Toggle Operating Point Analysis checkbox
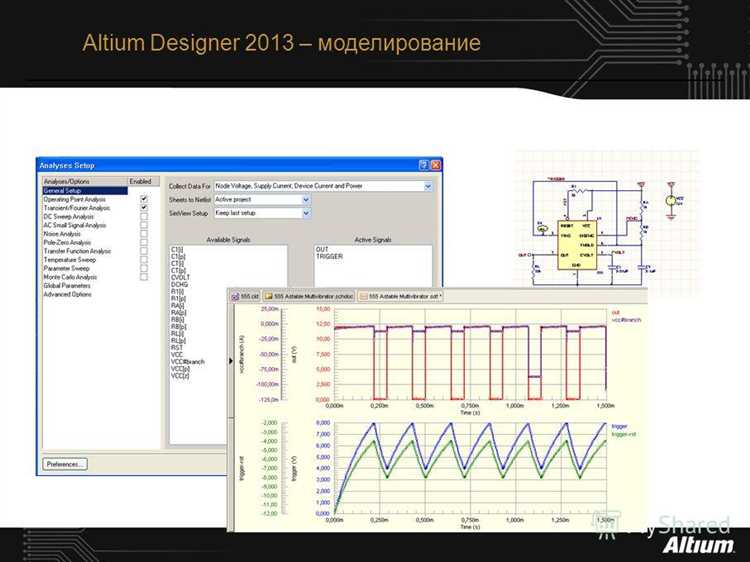 point(143,199)
